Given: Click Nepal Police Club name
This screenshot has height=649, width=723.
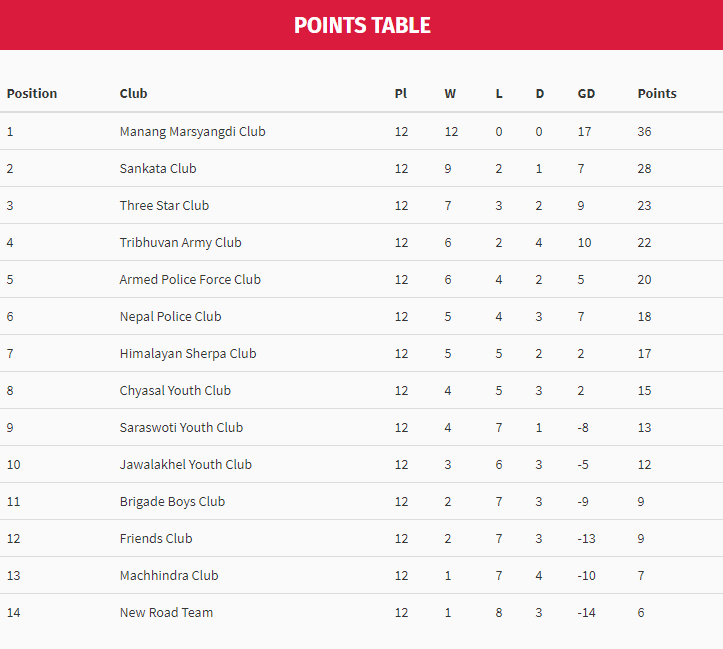Looking at the screenshot, I should pyautogui.click(x=170, y=317).
